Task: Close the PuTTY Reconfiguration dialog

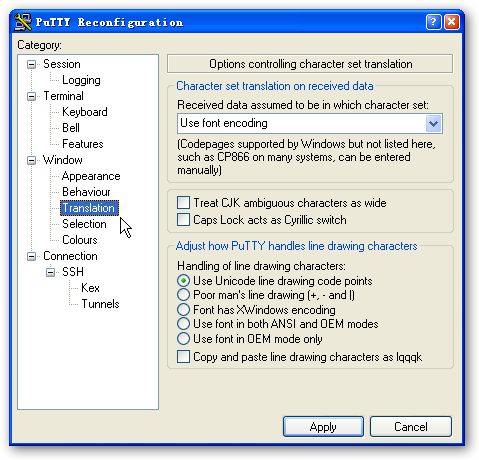Action: click(x=452, y=22)
